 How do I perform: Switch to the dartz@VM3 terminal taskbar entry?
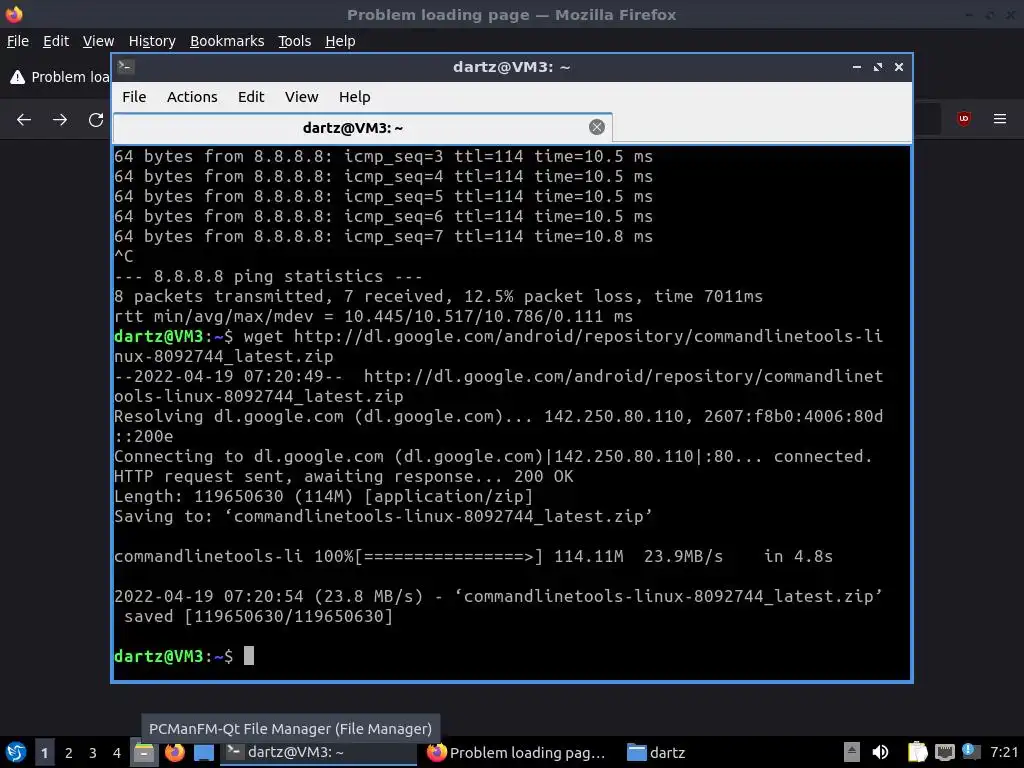pyautogui.click(x=318, y=752)
